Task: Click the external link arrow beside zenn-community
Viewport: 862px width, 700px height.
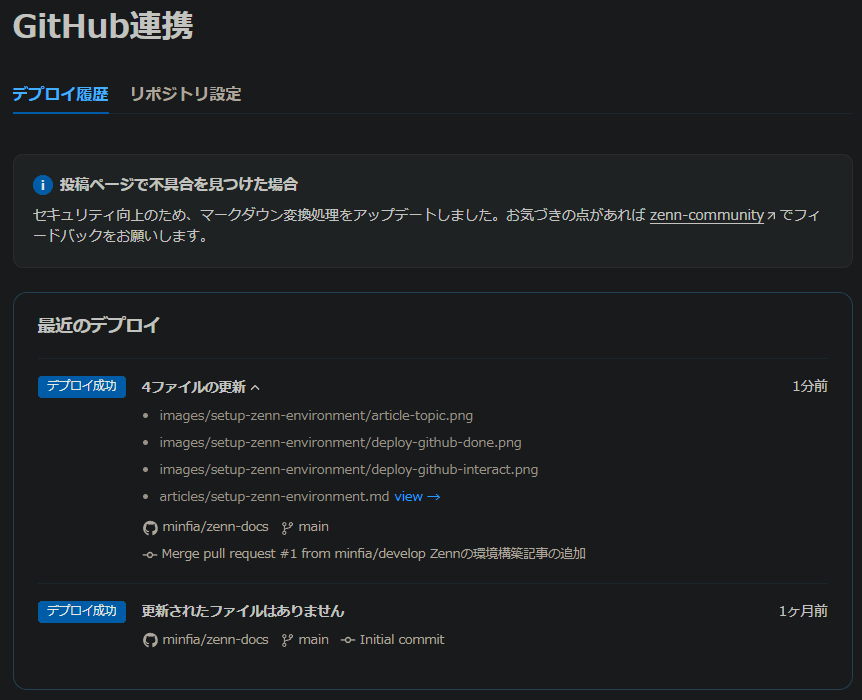Action: point(771,216)
